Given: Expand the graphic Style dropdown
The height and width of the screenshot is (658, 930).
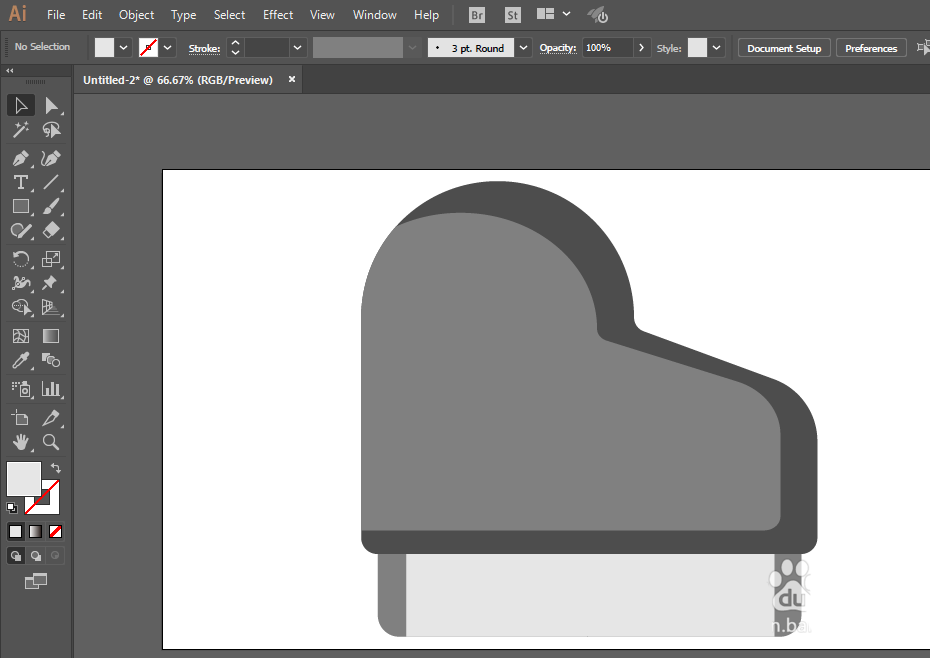Looking at the screenshot, I should click(x=717, y=48).
